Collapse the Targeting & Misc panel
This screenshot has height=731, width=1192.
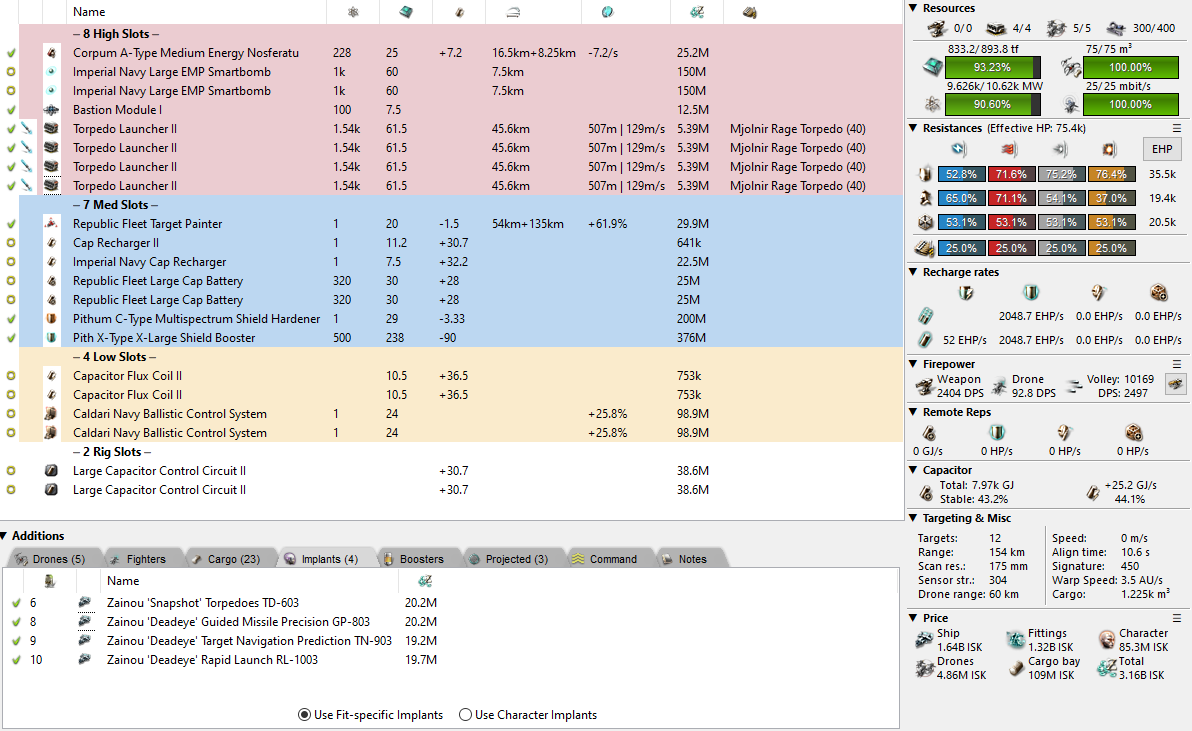coord(913,518)
